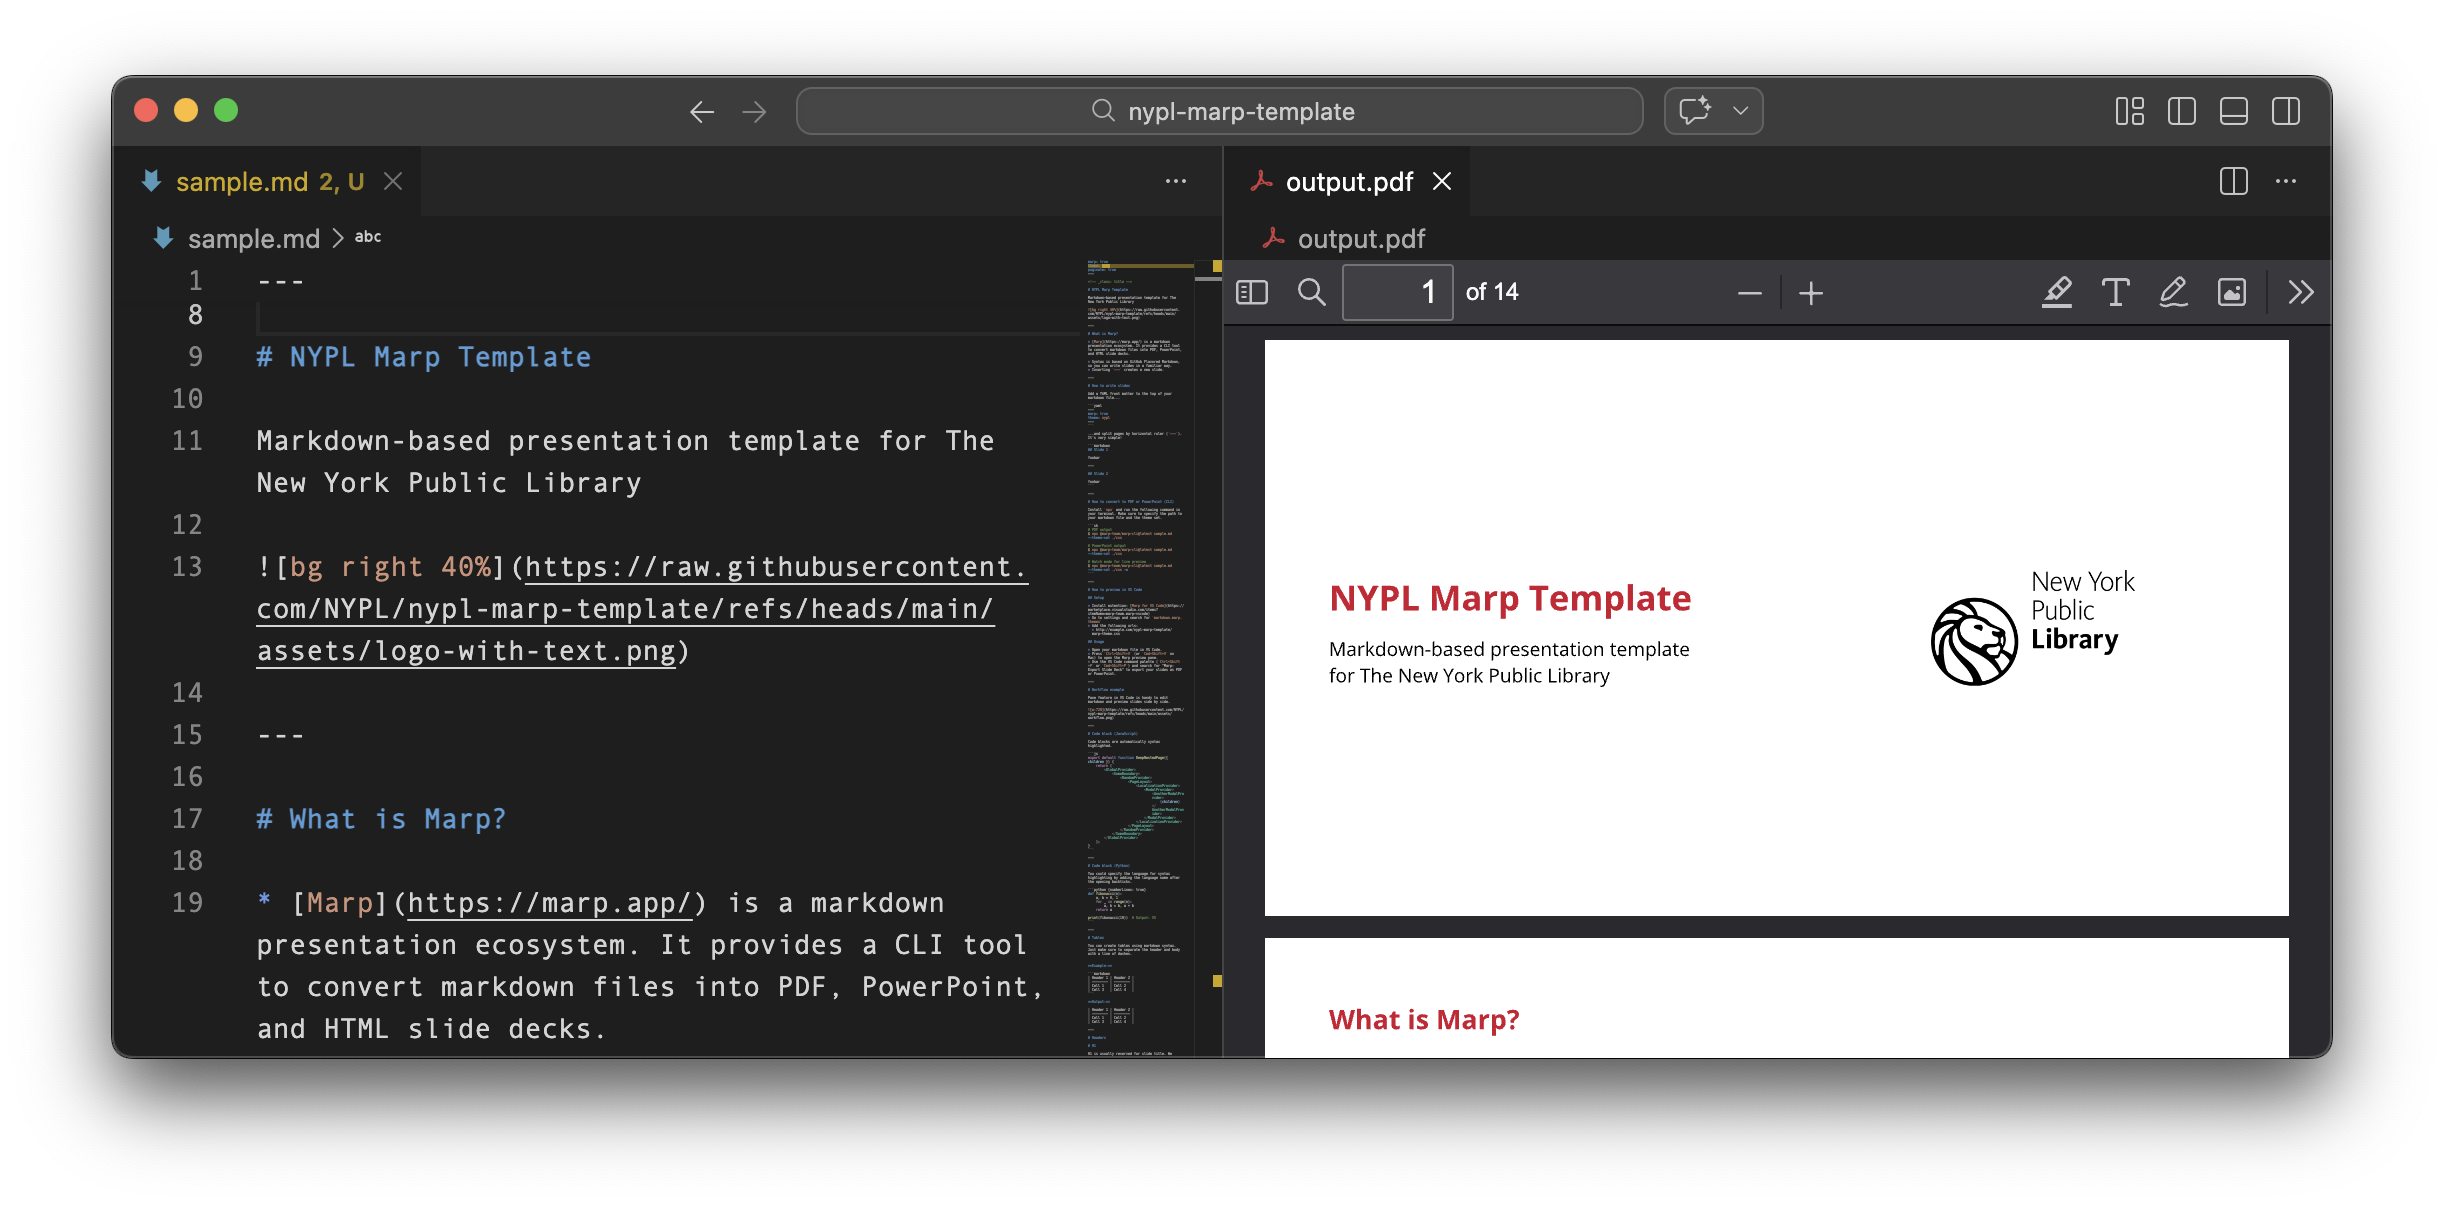Open the PDF search magnifier
Viewport: 2444px width, 1206px height.
tap(1311, 292)
